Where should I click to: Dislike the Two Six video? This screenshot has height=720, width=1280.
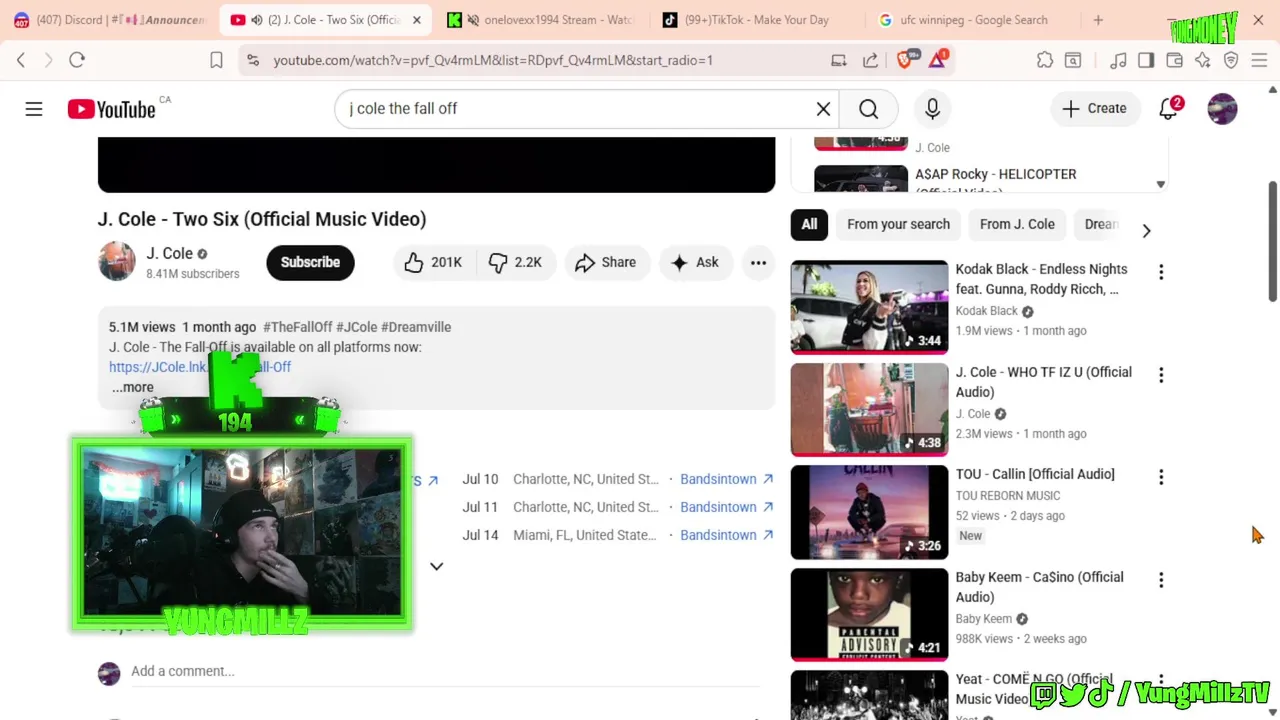pyautogui.click(x=515, y=262)
